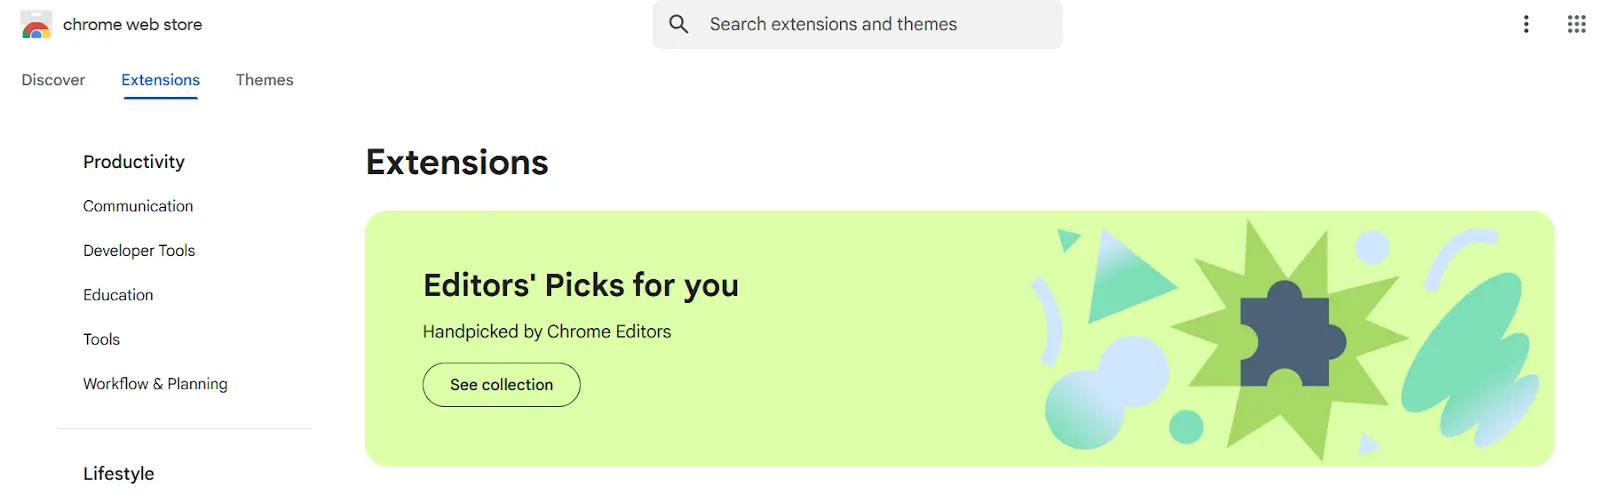Viewport: 1600px width, 503px height.
Task: Open the Tools category in sidebar
Action: pyautogui.click(x=101, y=340)
